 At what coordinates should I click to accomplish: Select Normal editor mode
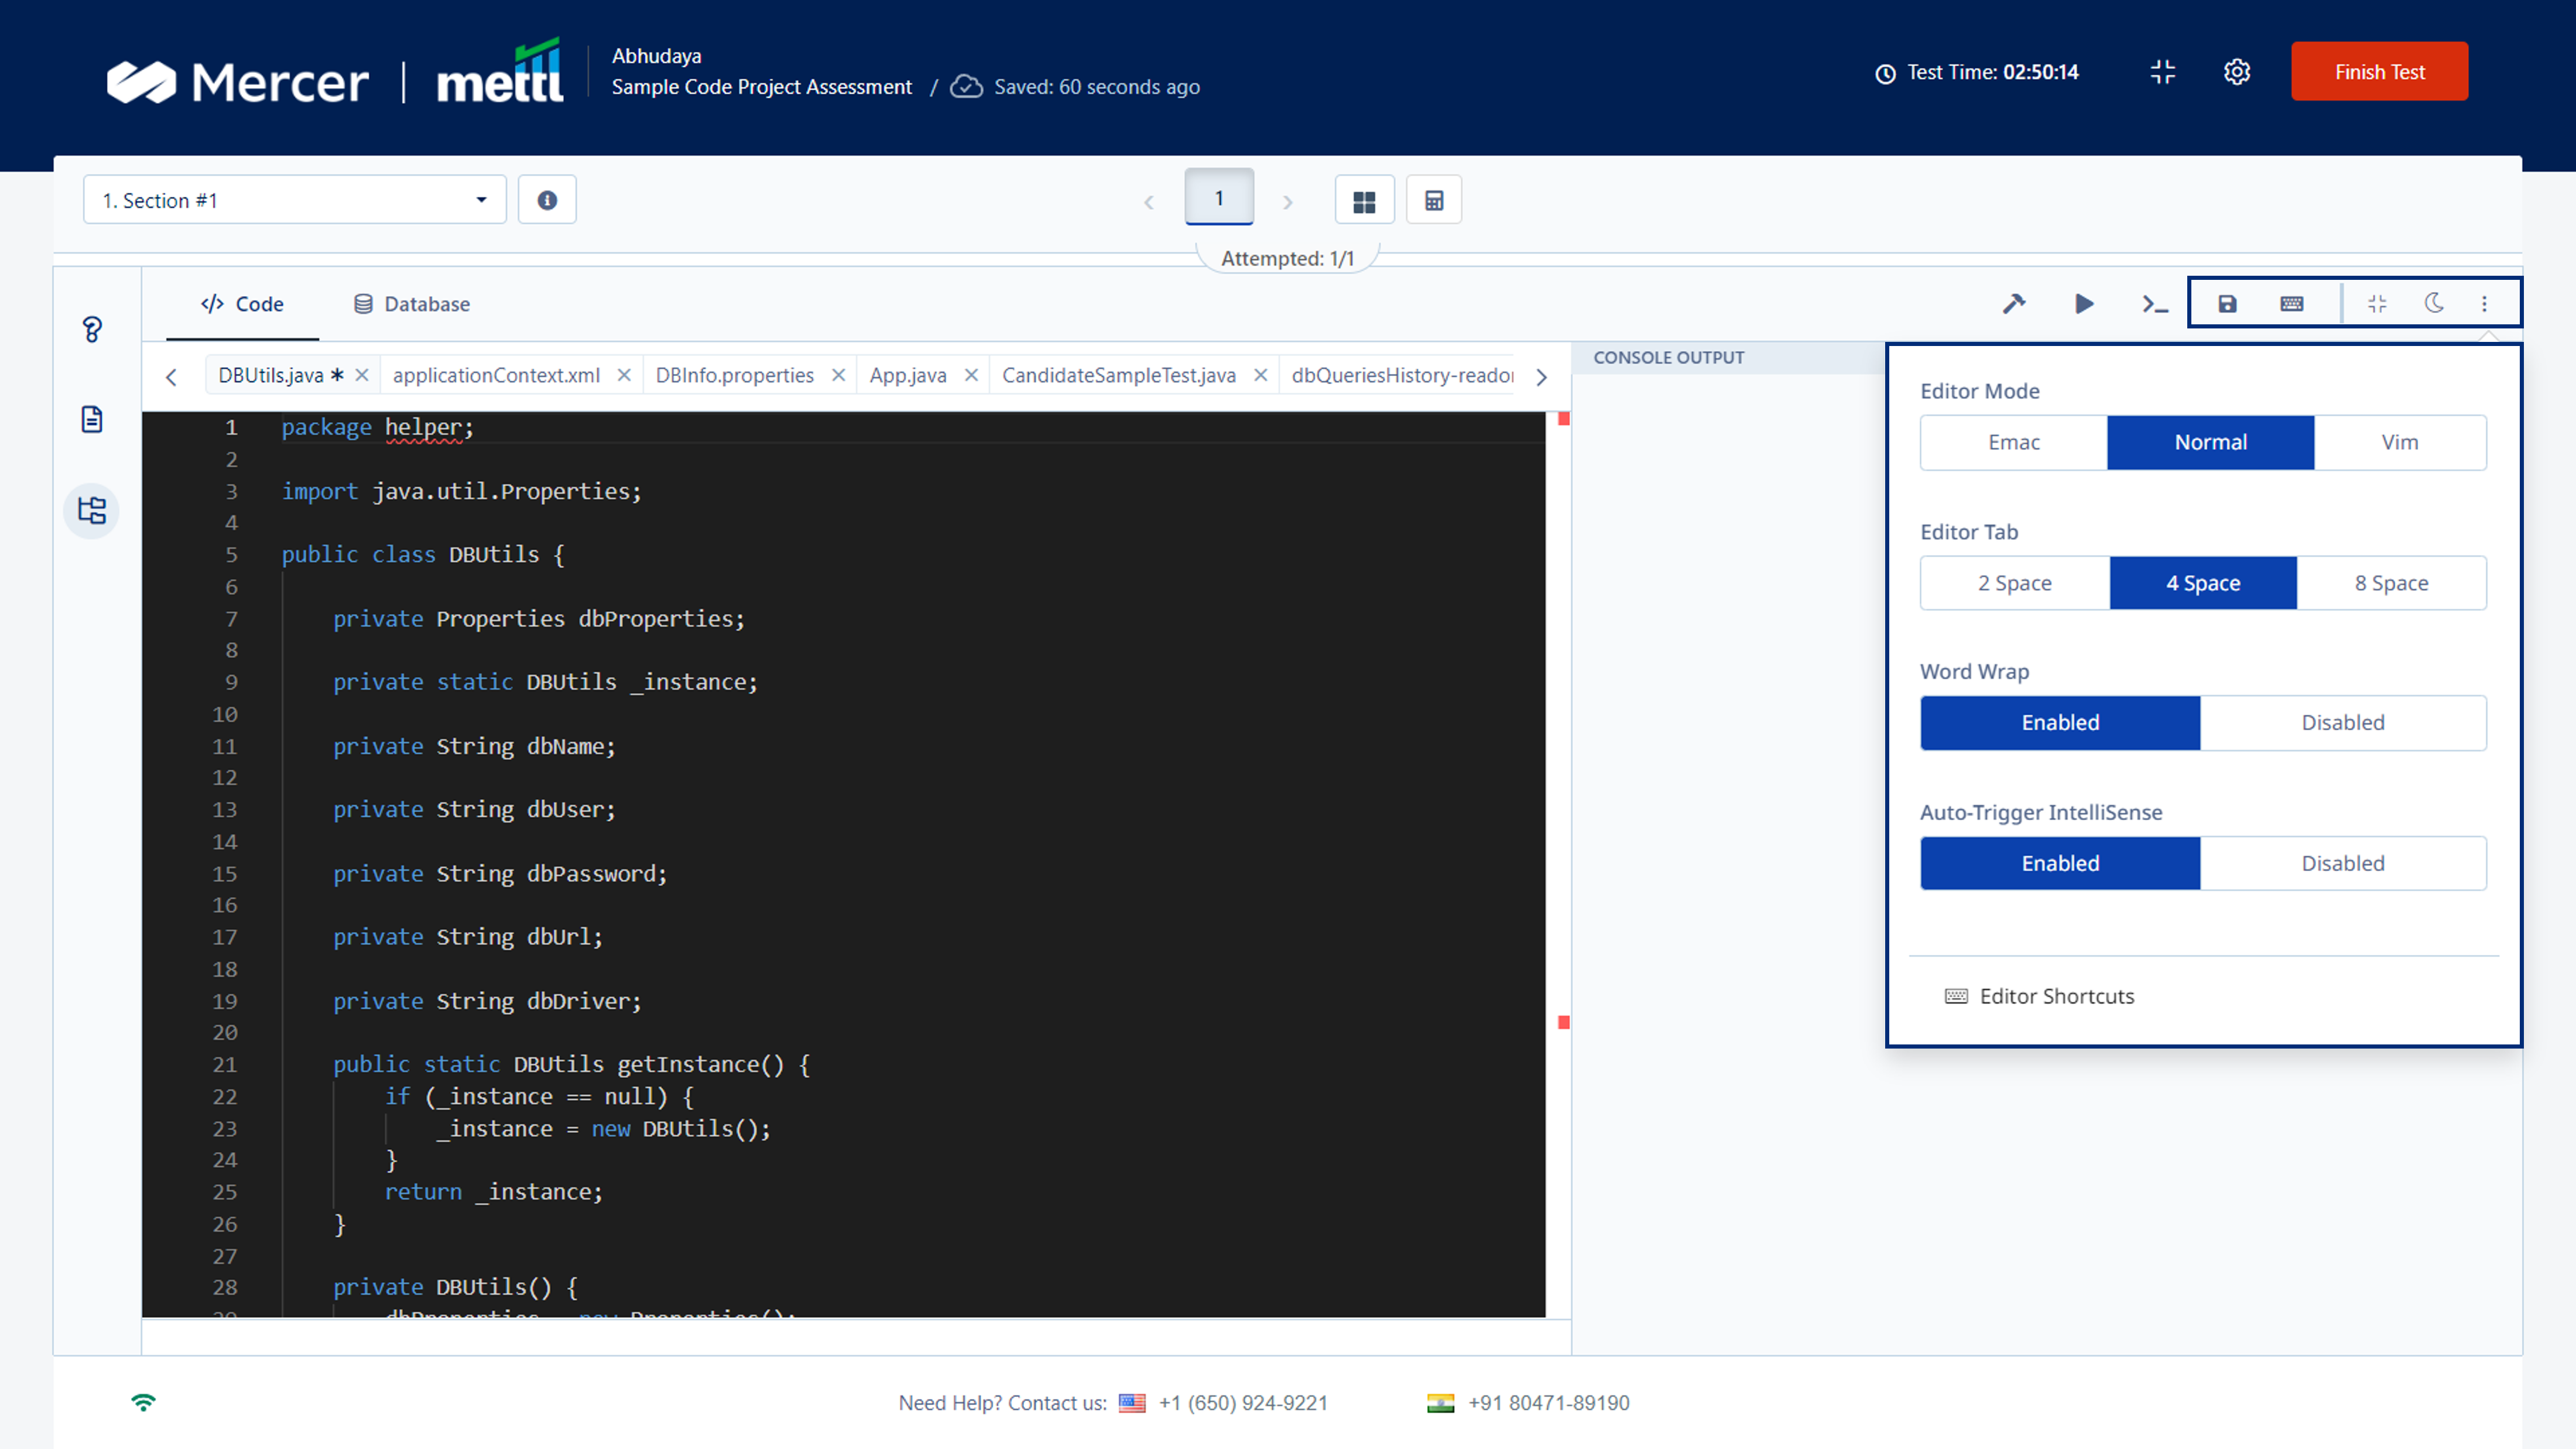(2210, 442)
